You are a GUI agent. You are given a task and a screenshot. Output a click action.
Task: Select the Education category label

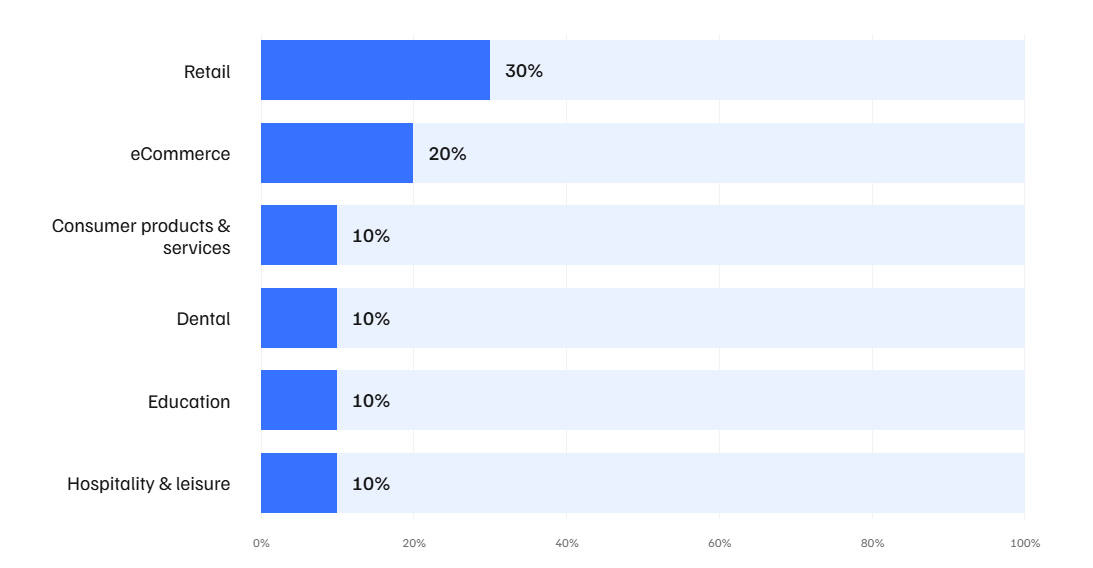pos(189,402)
